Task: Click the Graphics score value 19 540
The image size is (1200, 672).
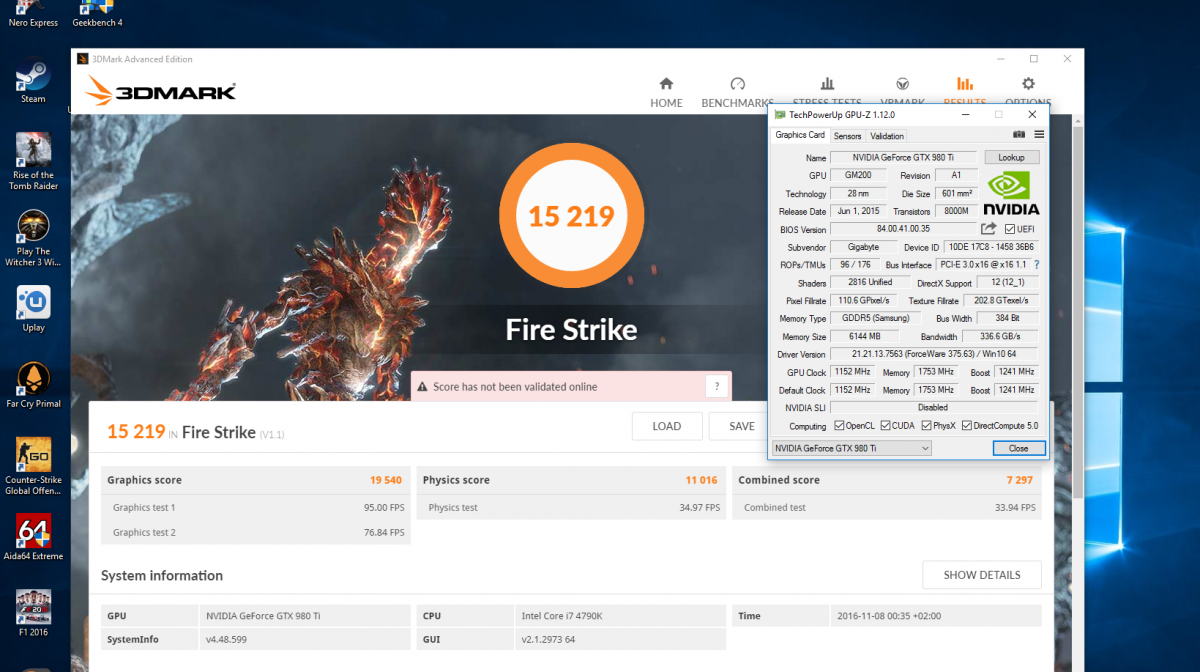Action: (x=386, y=480)
